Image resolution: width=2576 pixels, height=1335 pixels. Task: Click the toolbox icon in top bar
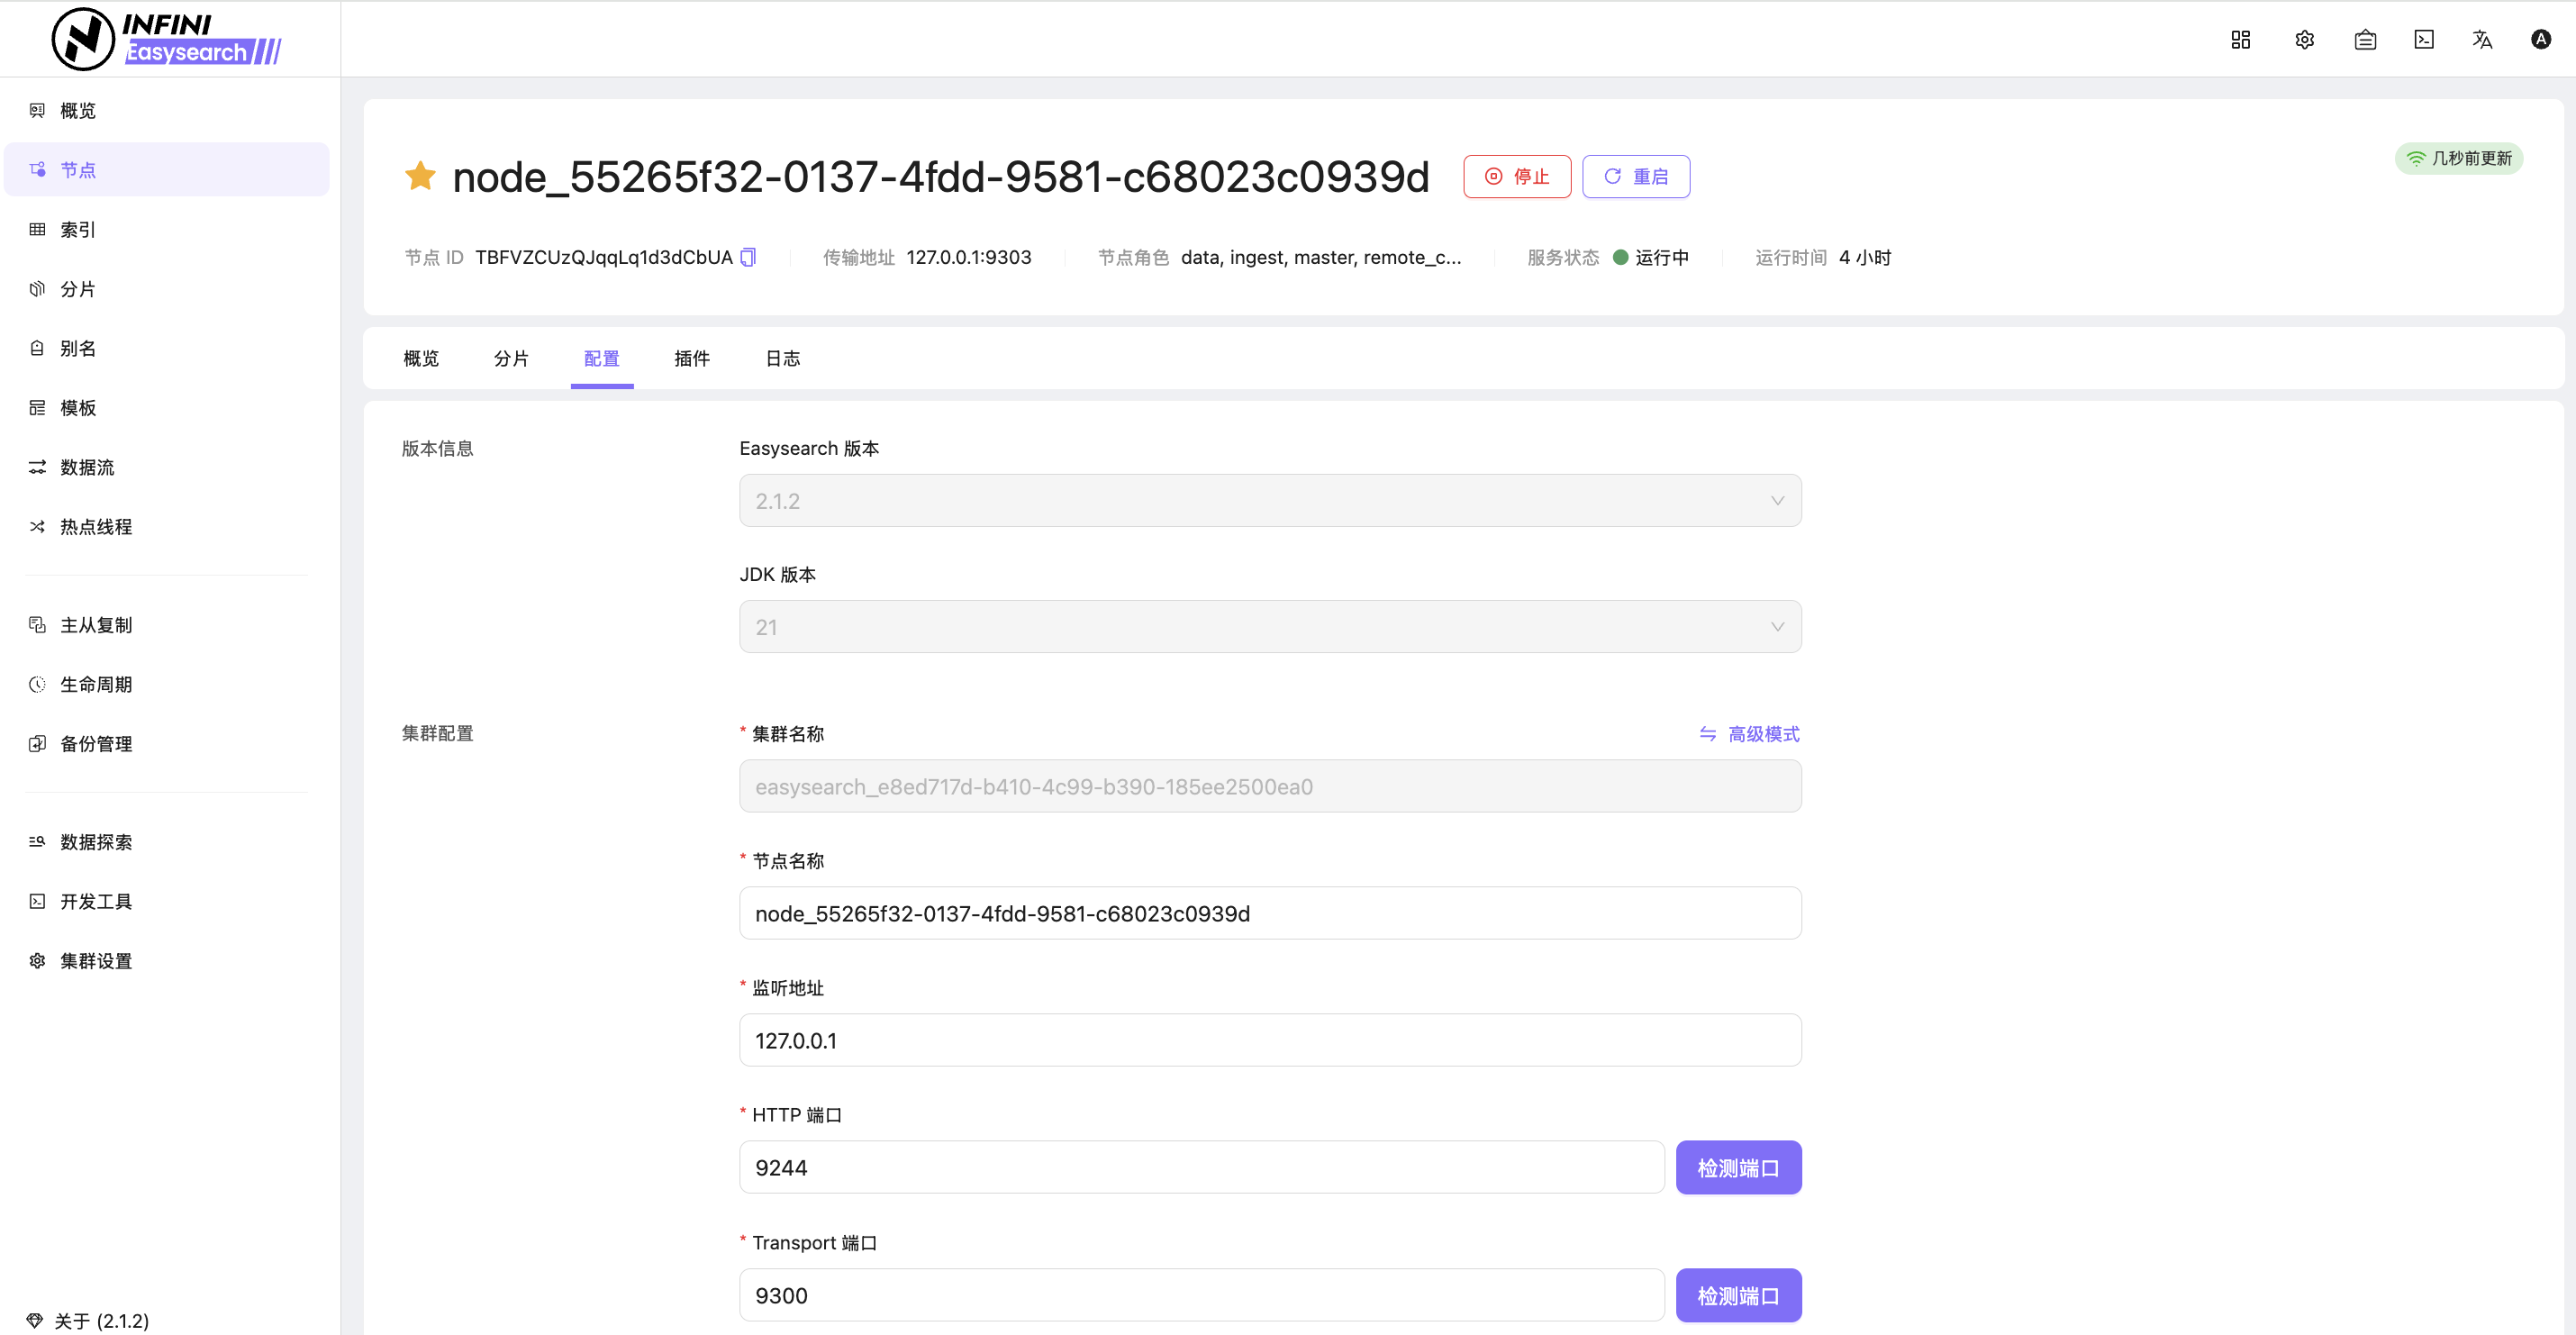click(2365, 39)
